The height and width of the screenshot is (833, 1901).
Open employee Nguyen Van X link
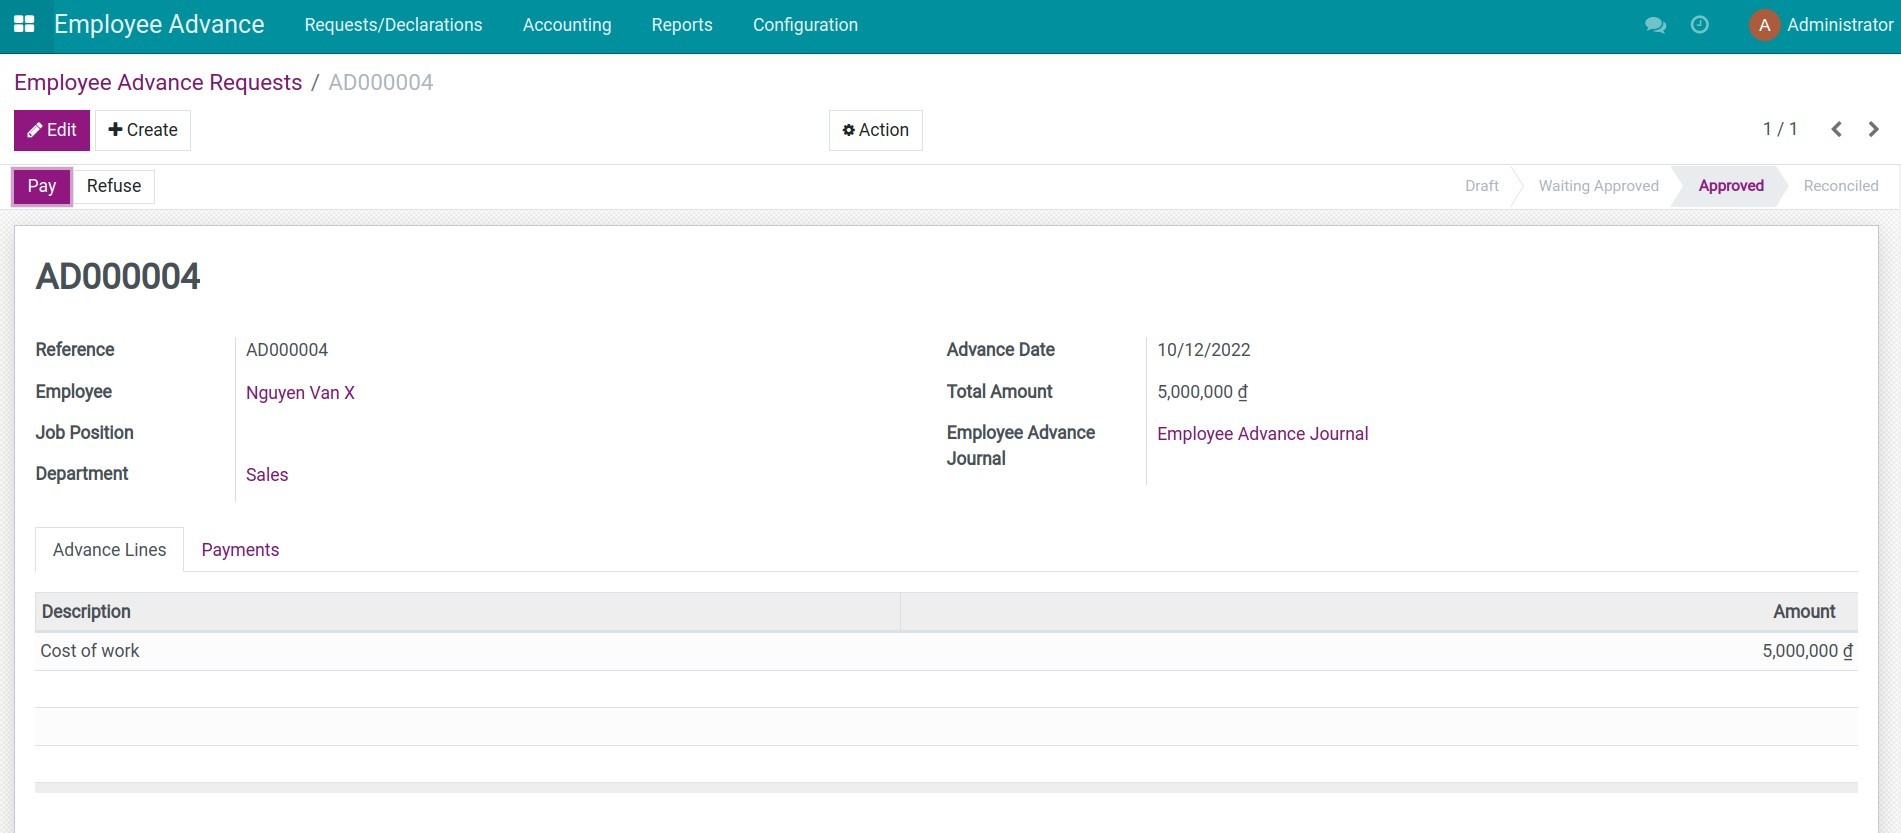click(300, 393)
